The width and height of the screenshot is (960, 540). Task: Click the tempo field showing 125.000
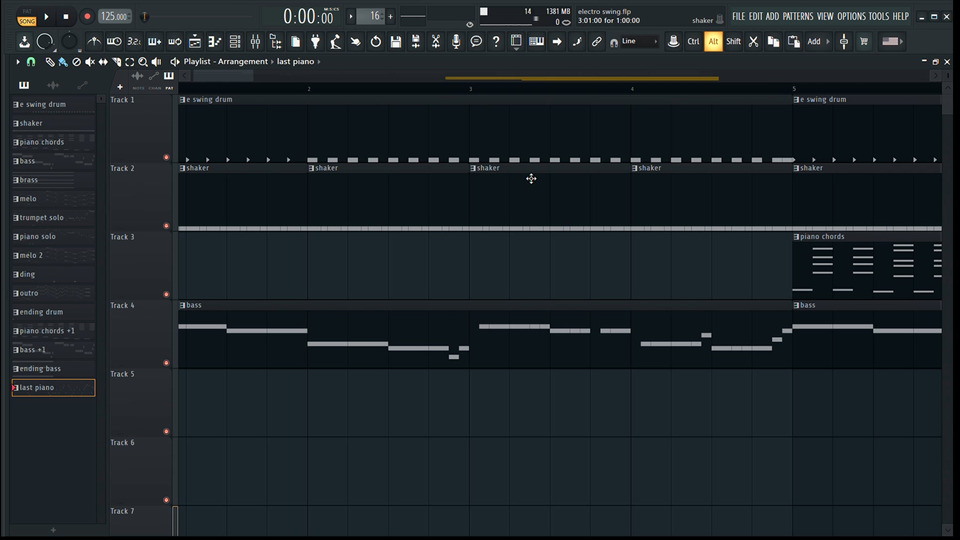pos(114,17)
